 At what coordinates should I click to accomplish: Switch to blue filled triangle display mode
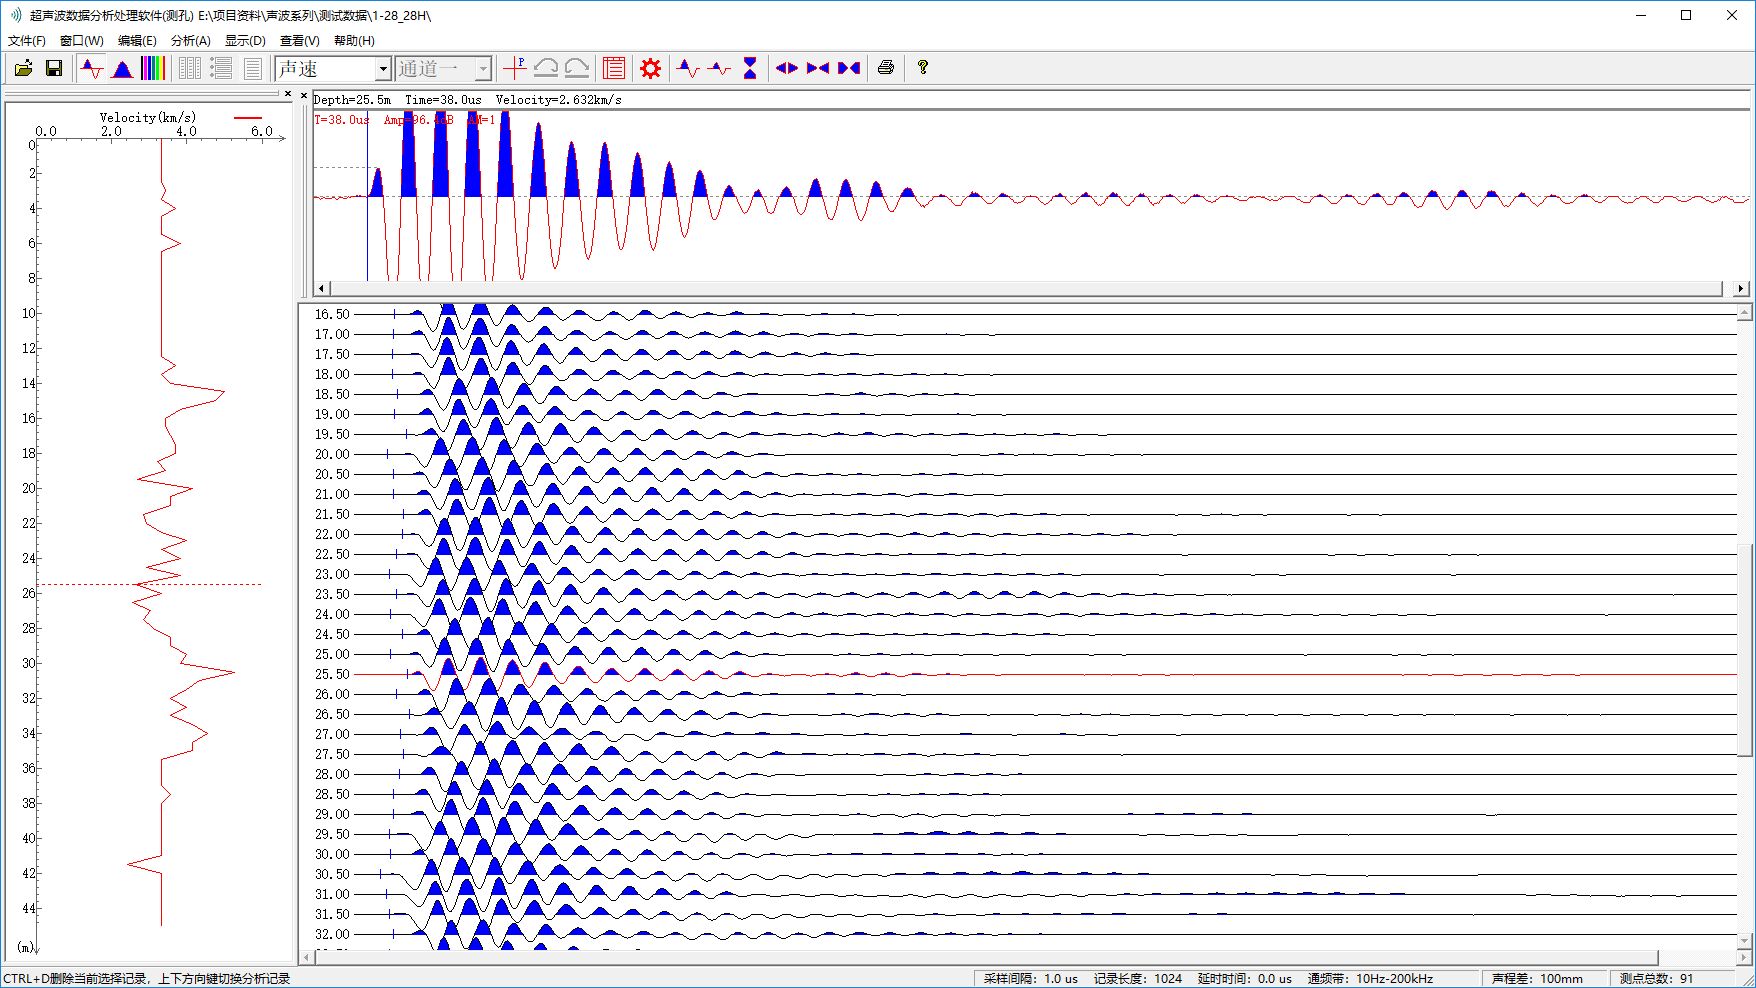[x=122, y=68]
